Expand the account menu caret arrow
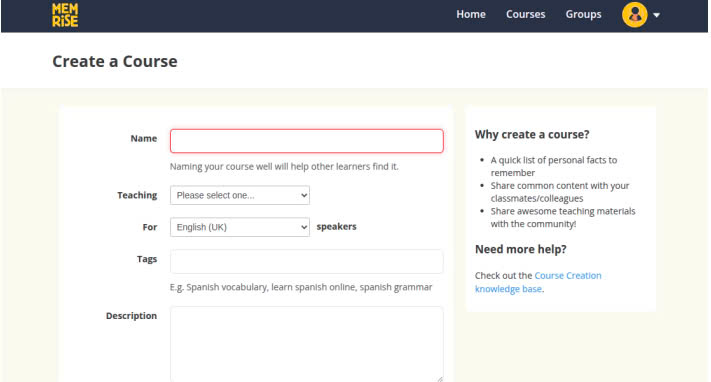 click(656, 15)
